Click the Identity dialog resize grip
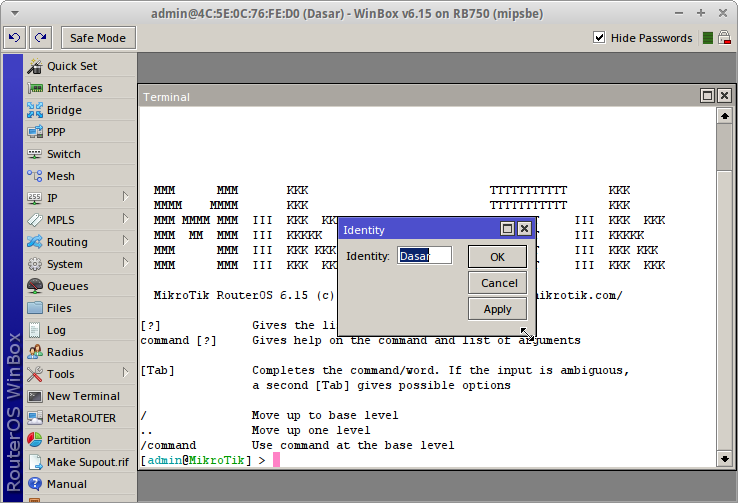 click(x=528, y=334)
